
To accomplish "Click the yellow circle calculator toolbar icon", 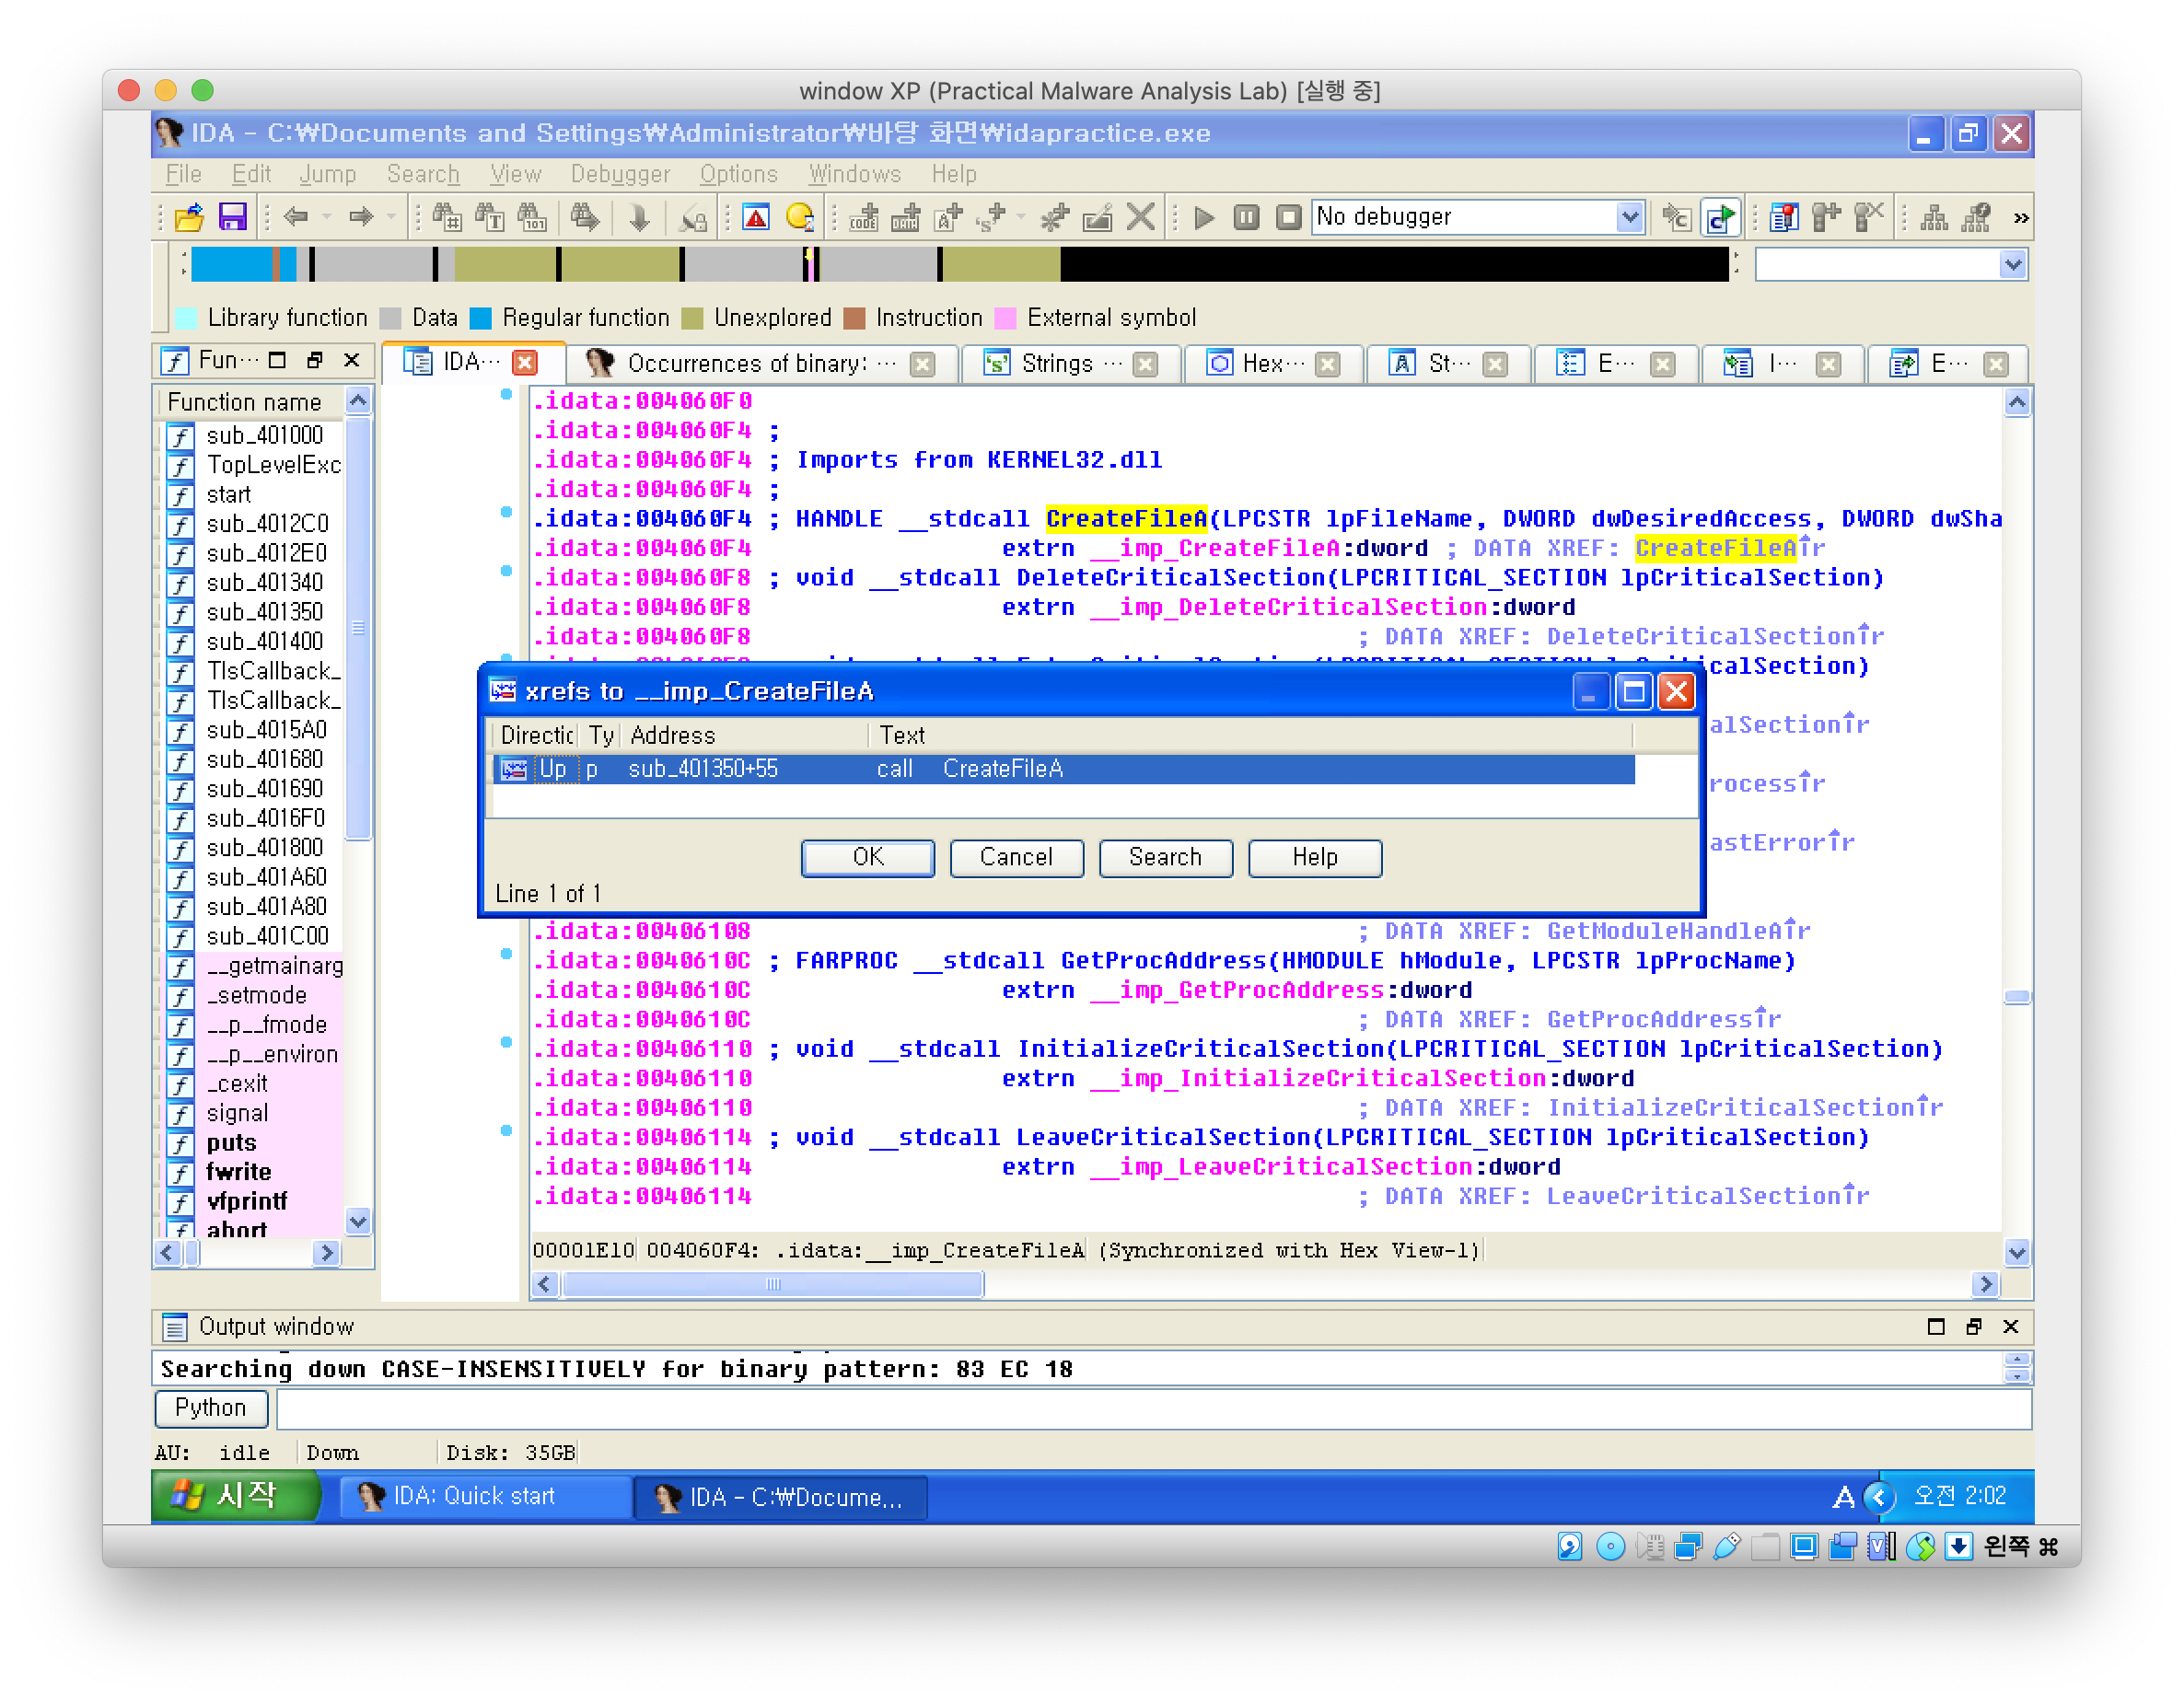I will pos(799,217).
